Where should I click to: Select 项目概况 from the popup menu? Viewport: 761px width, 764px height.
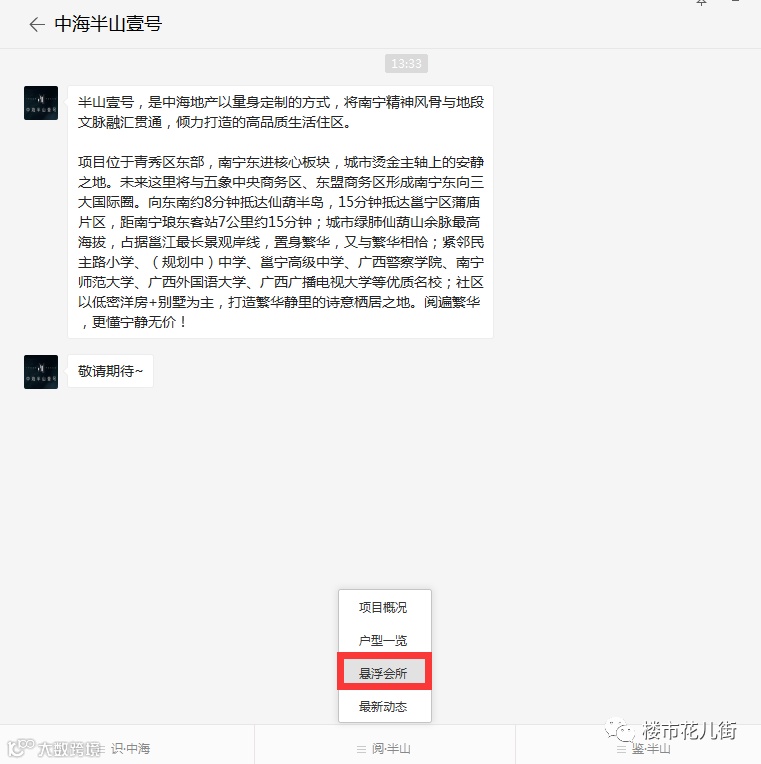tap(383, 608)
